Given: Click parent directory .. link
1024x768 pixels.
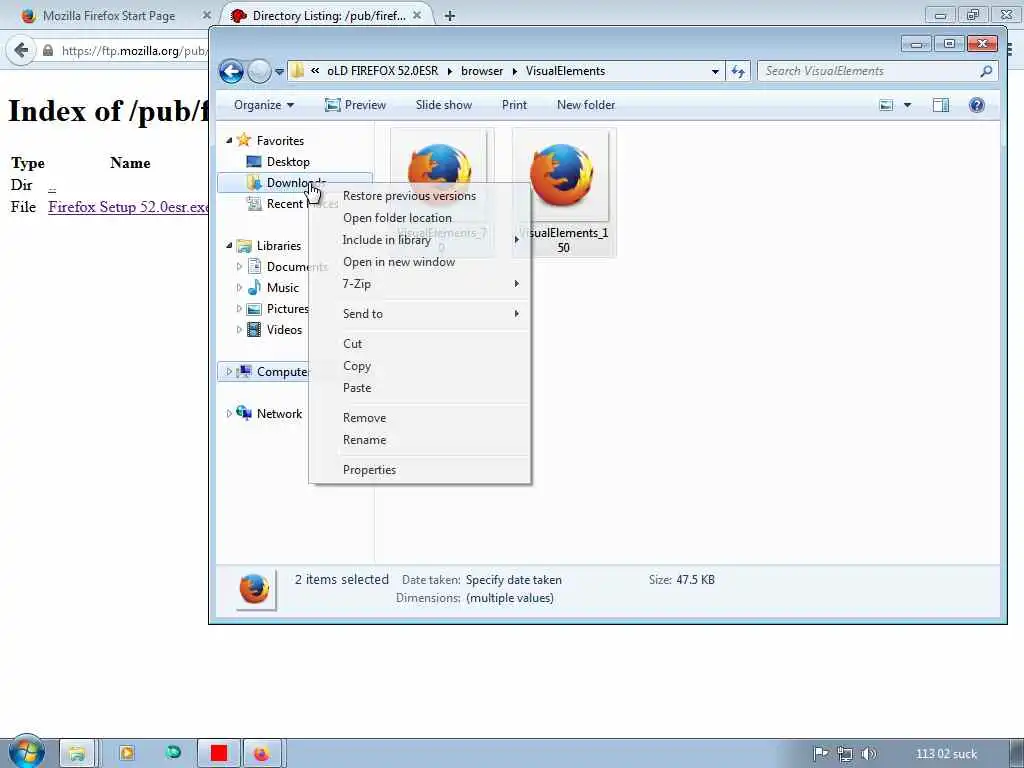Looking at the screenshot, I should click(x=52, y=185).
